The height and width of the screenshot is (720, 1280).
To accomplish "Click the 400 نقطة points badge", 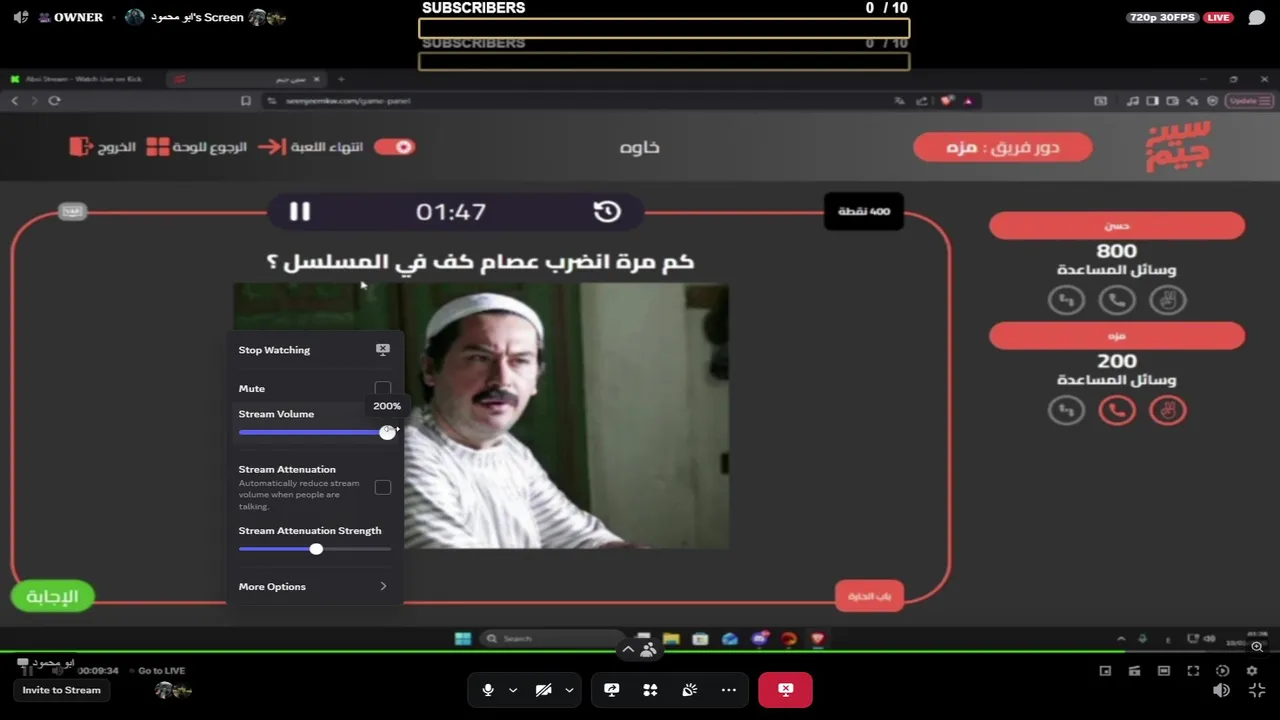I will coord(864,211).
